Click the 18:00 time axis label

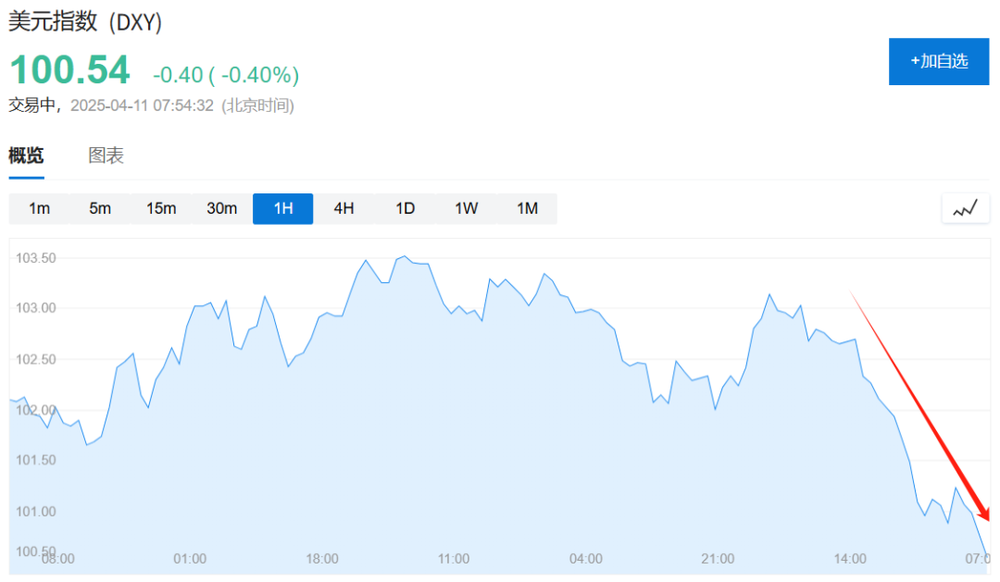coord(322,559)
